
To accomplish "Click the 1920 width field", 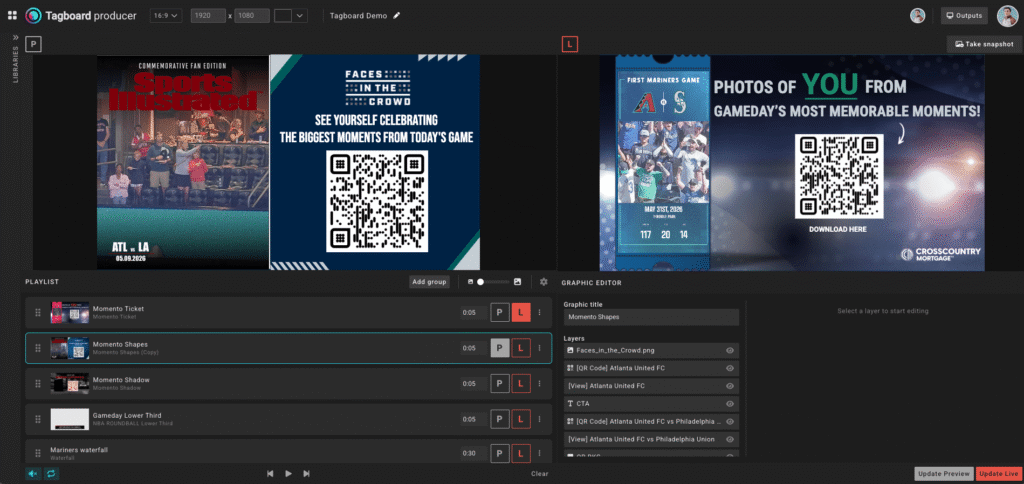I will click(x=208, y=16).
